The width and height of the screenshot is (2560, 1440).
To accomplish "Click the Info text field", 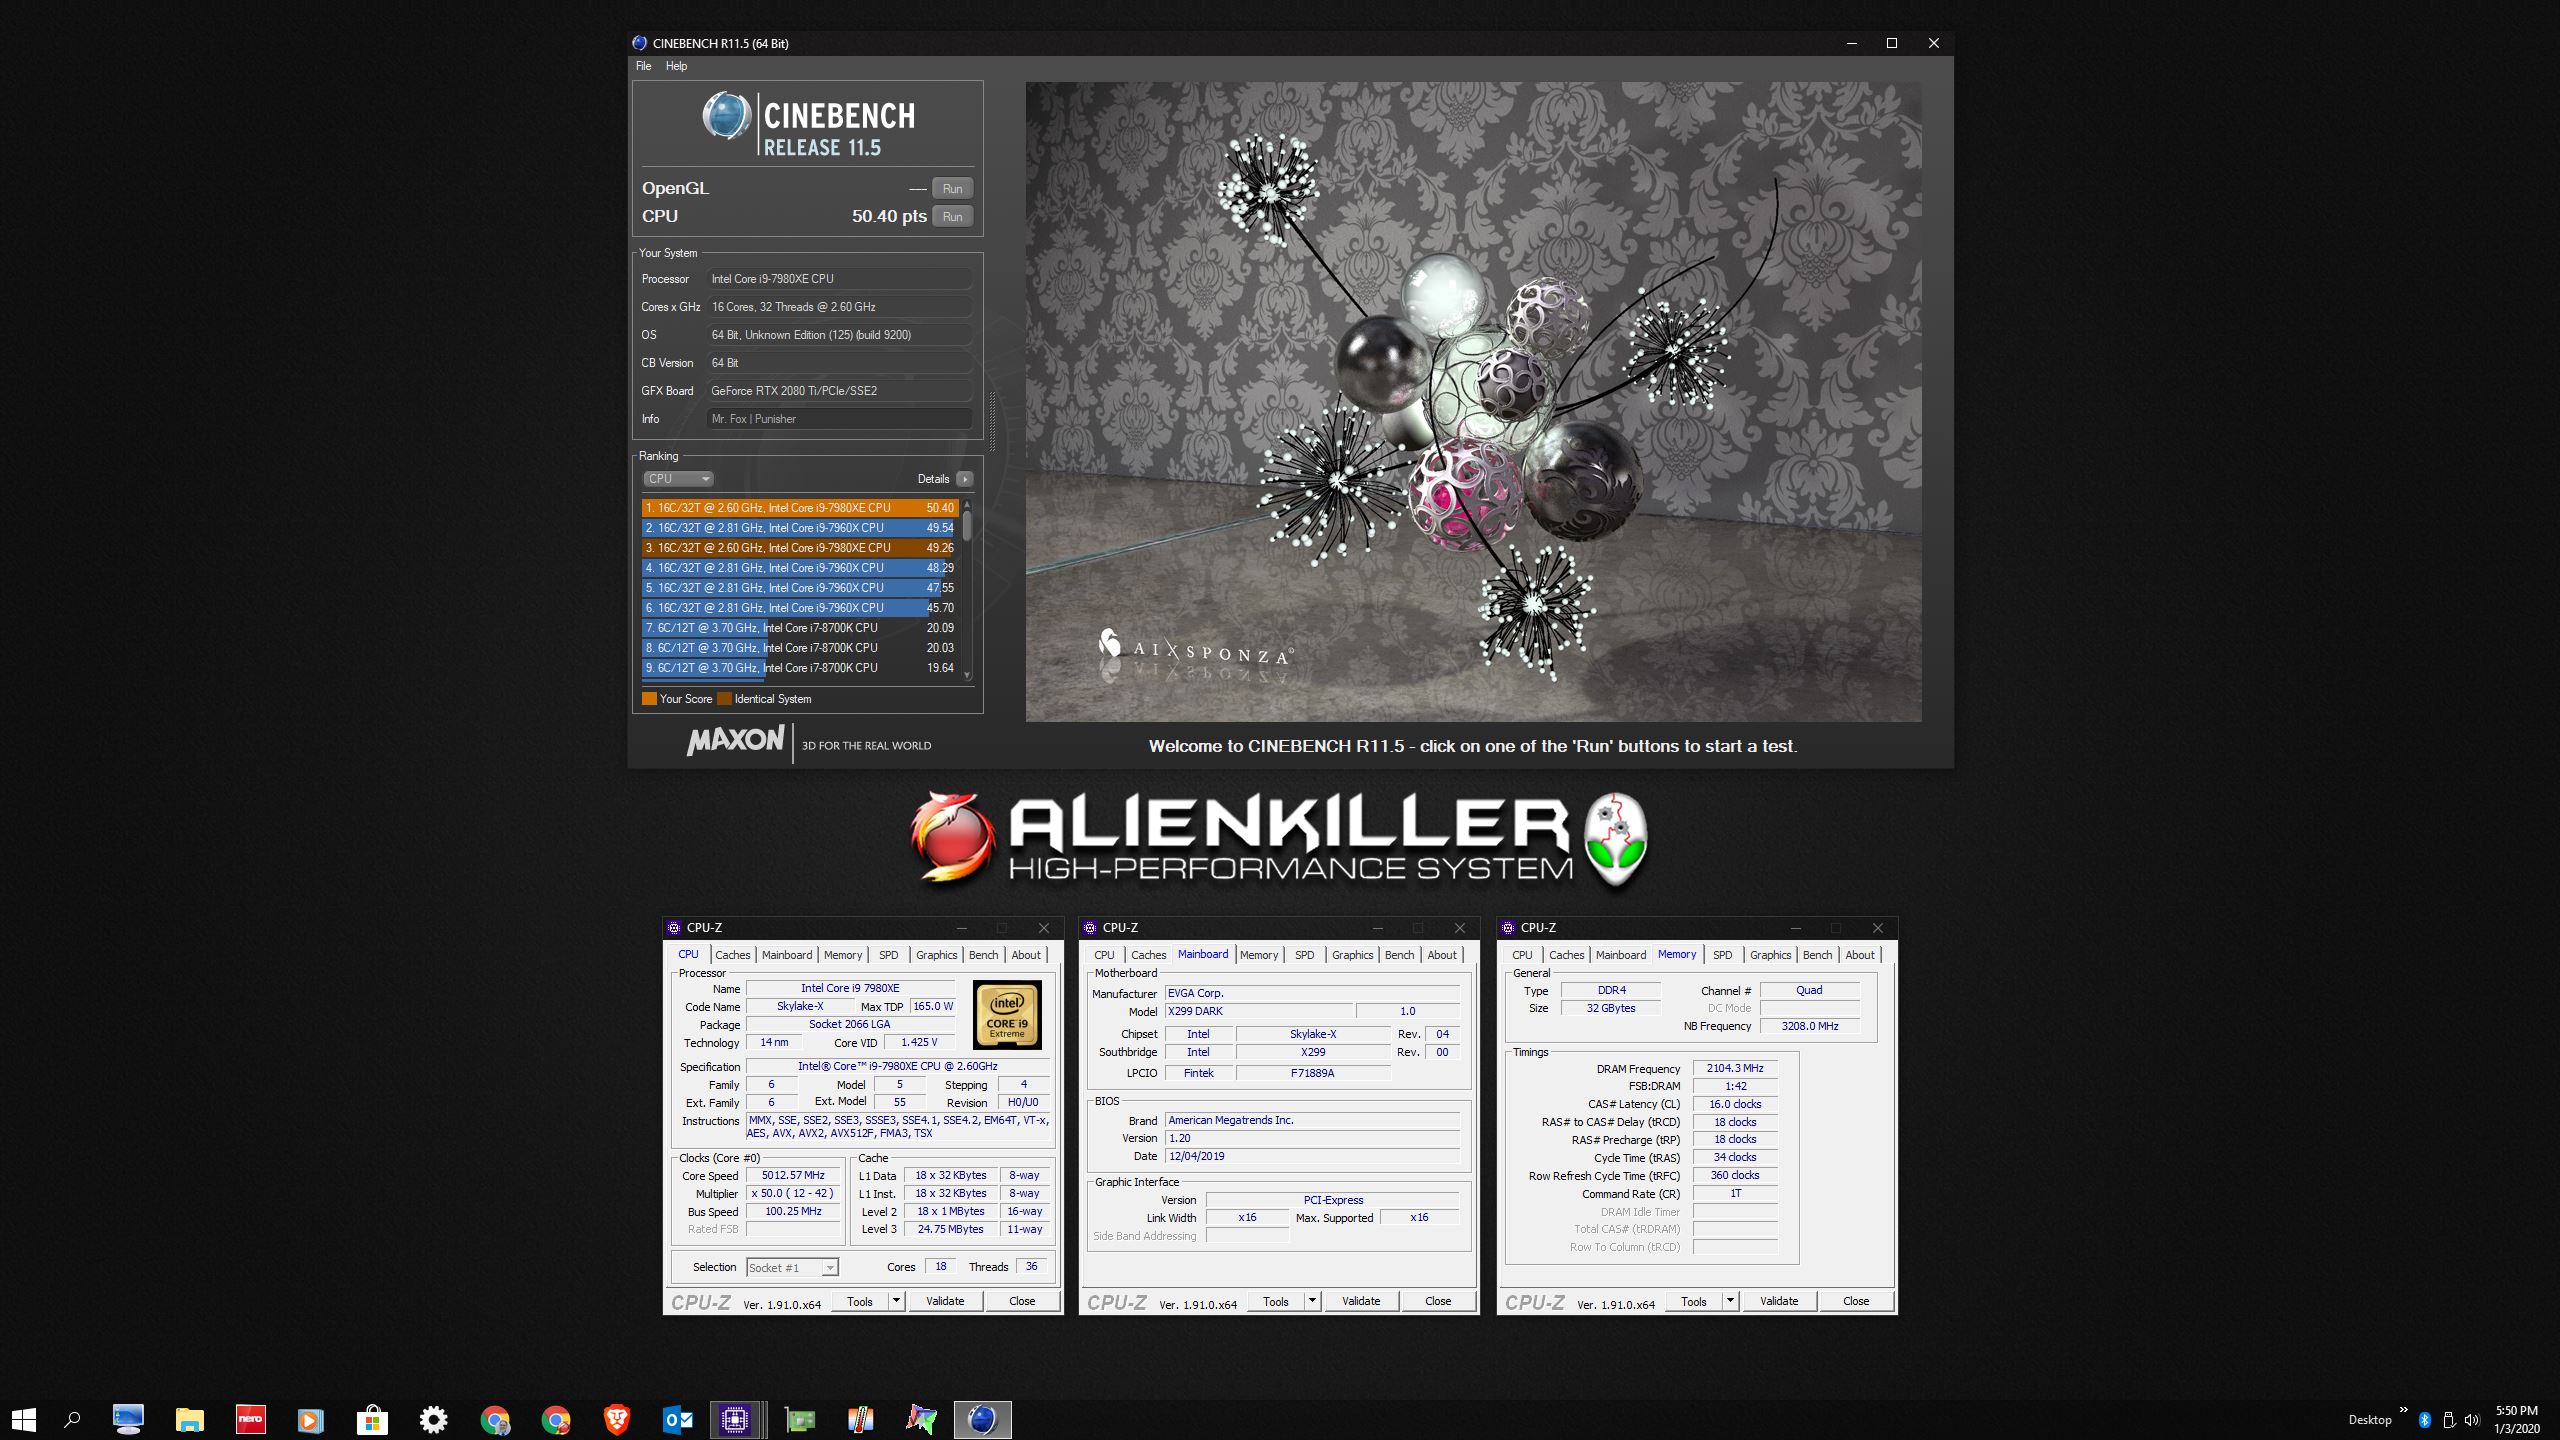I will 838,419.
